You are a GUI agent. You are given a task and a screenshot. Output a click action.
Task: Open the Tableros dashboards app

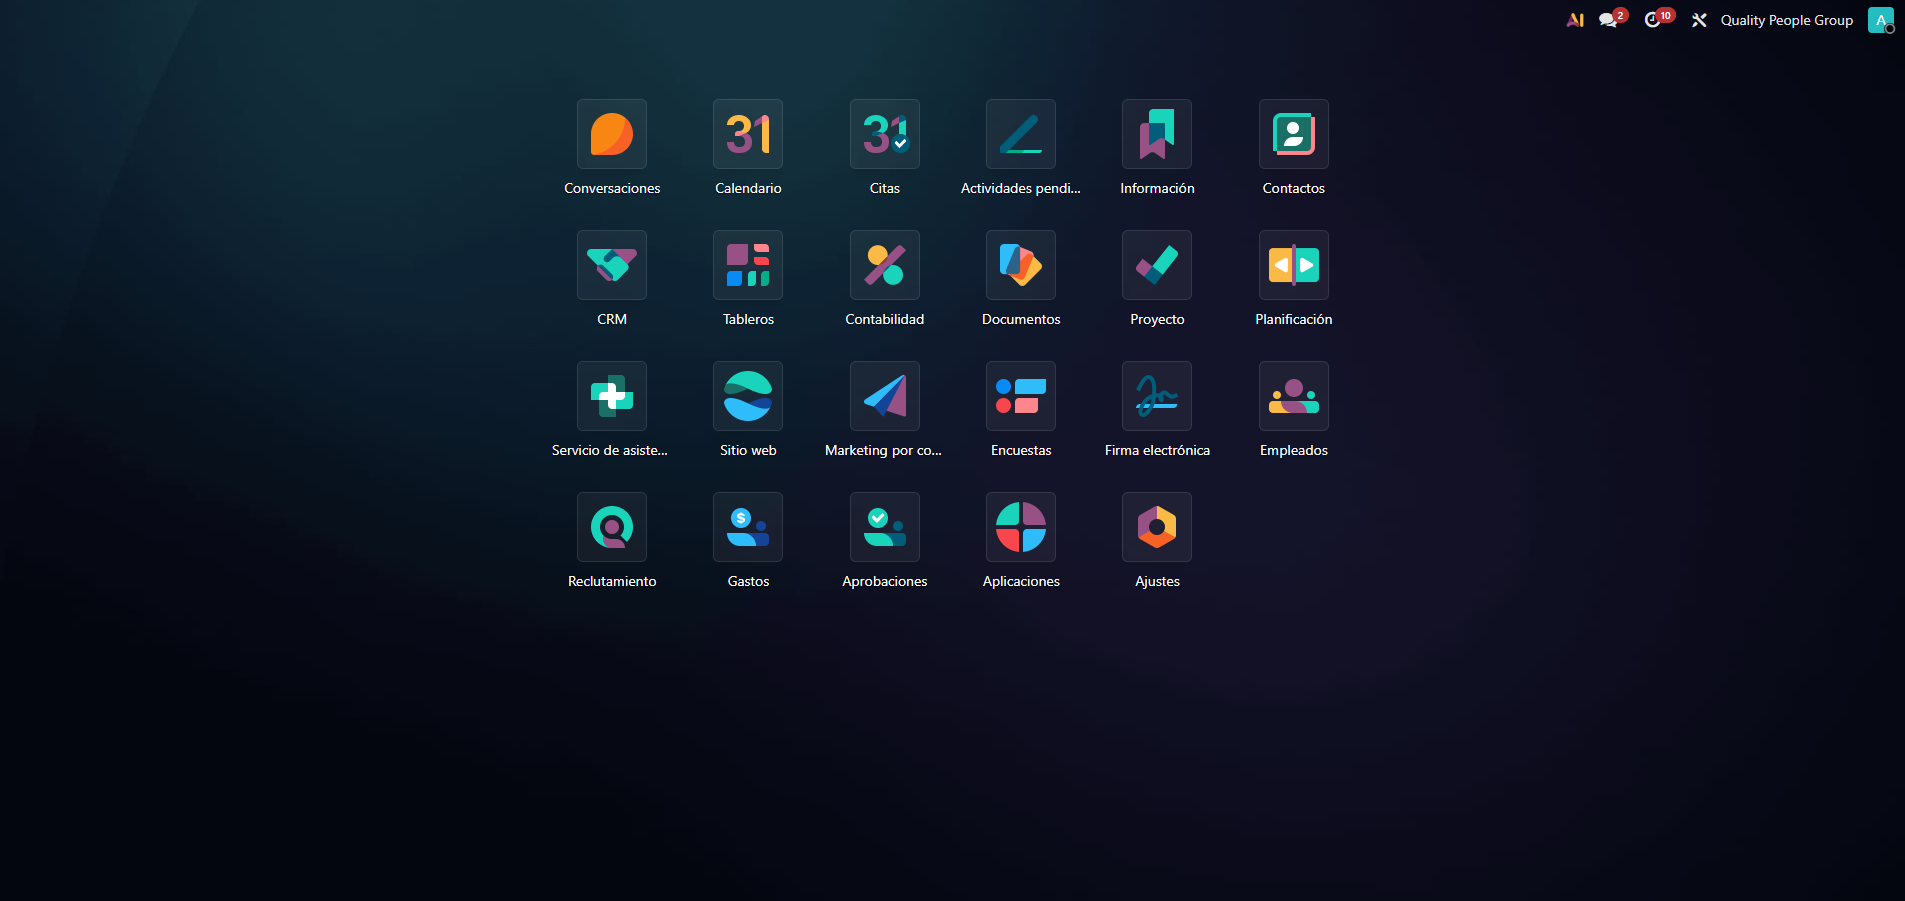[748, 266]
